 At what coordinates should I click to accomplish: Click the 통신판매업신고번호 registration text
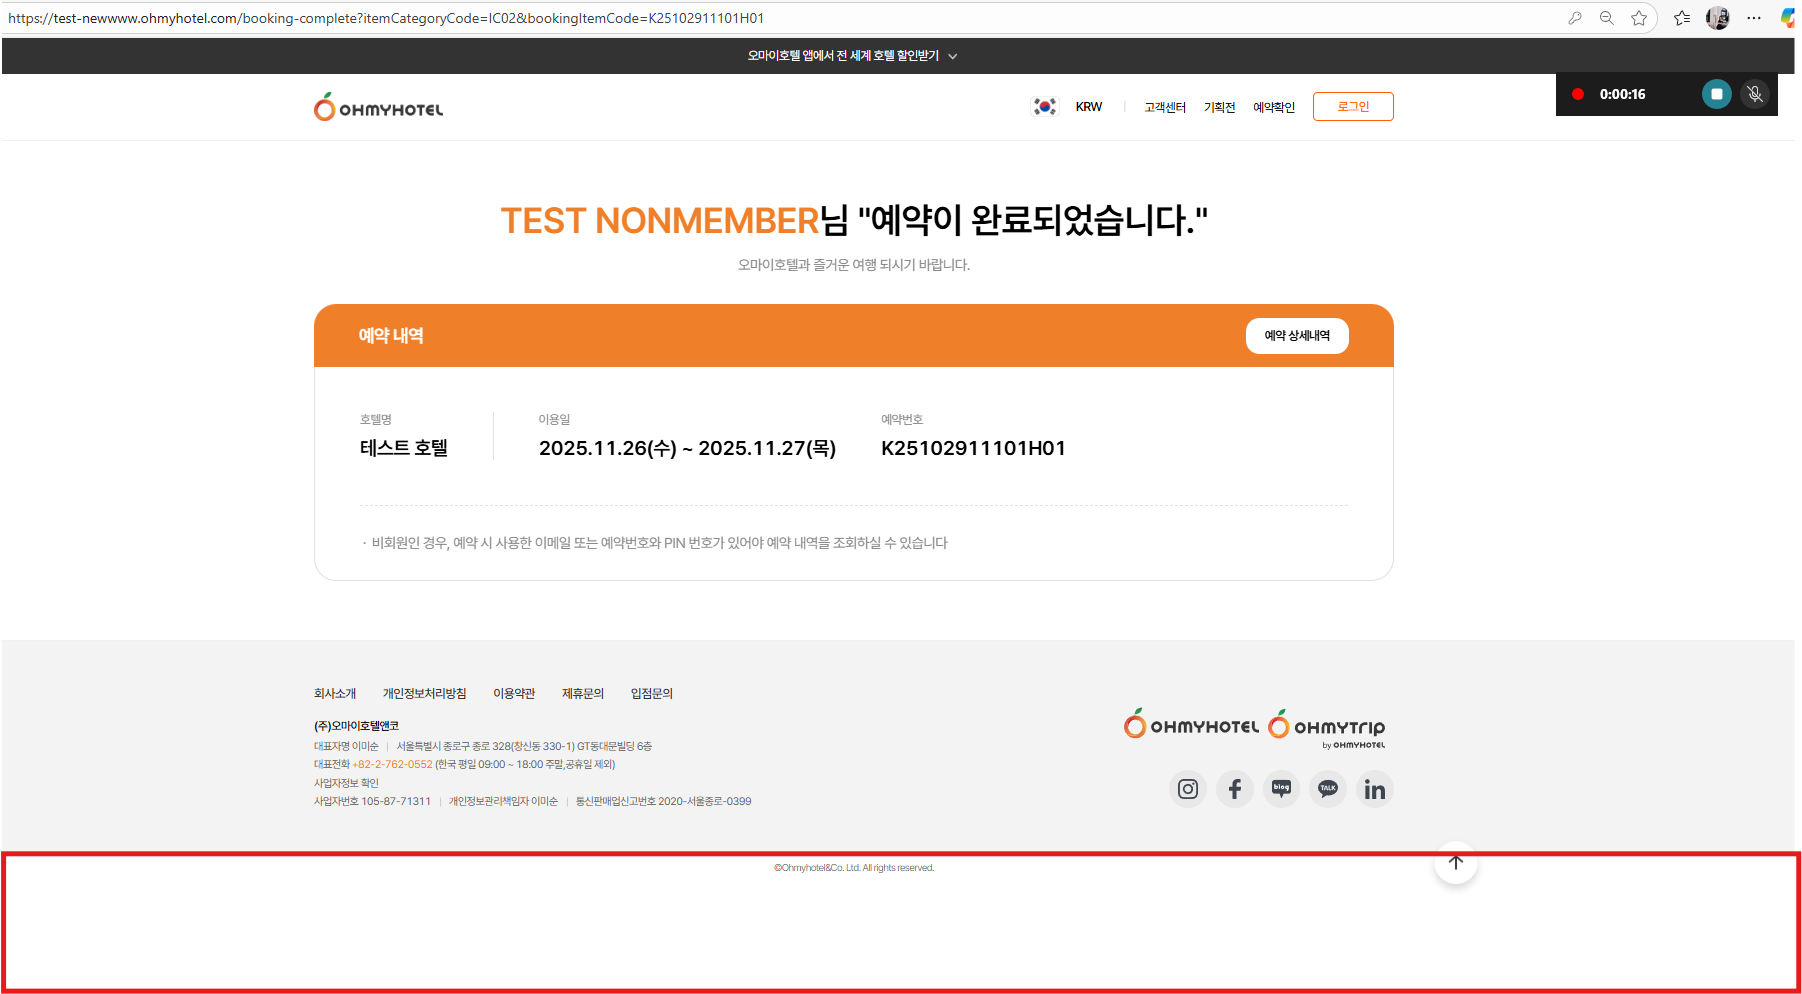(663, 802)
